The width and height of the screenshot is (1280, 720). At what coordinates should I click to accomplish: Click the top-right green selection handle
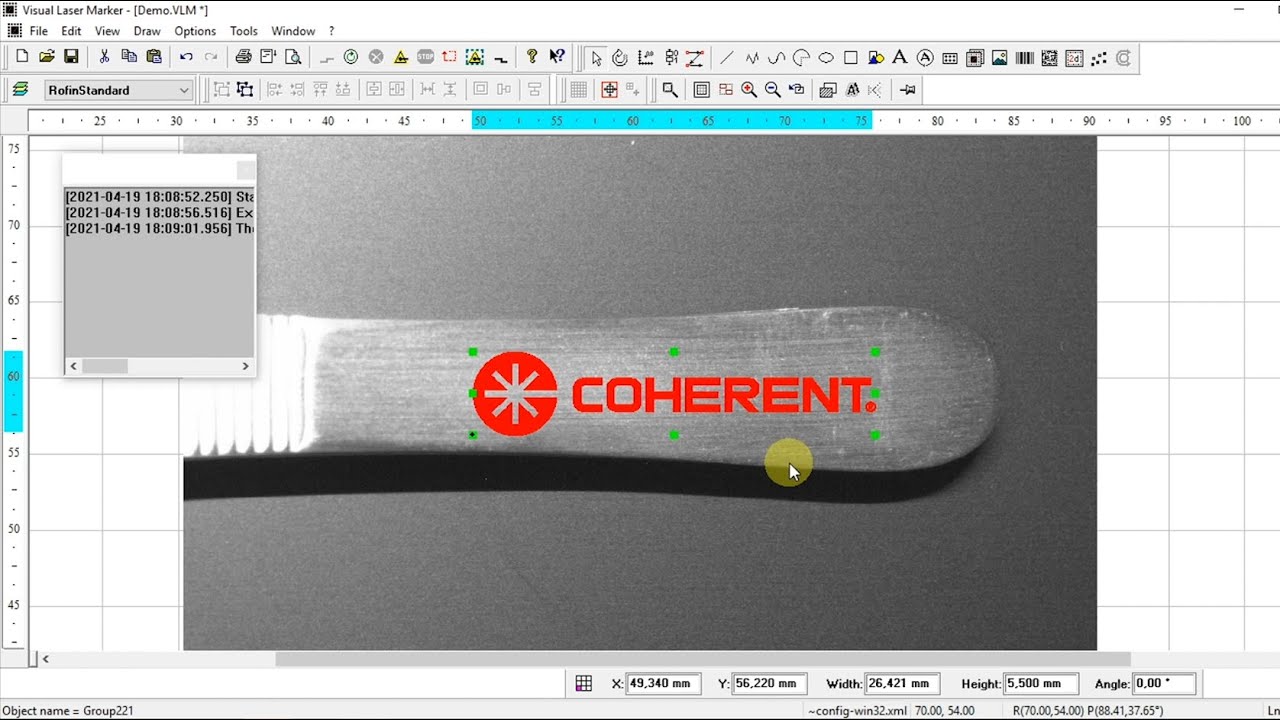coord(875,352)
